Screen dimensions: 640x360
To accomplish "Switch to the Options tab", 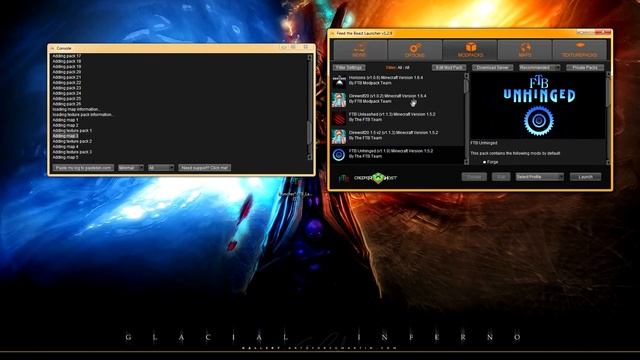I will 415,50.
